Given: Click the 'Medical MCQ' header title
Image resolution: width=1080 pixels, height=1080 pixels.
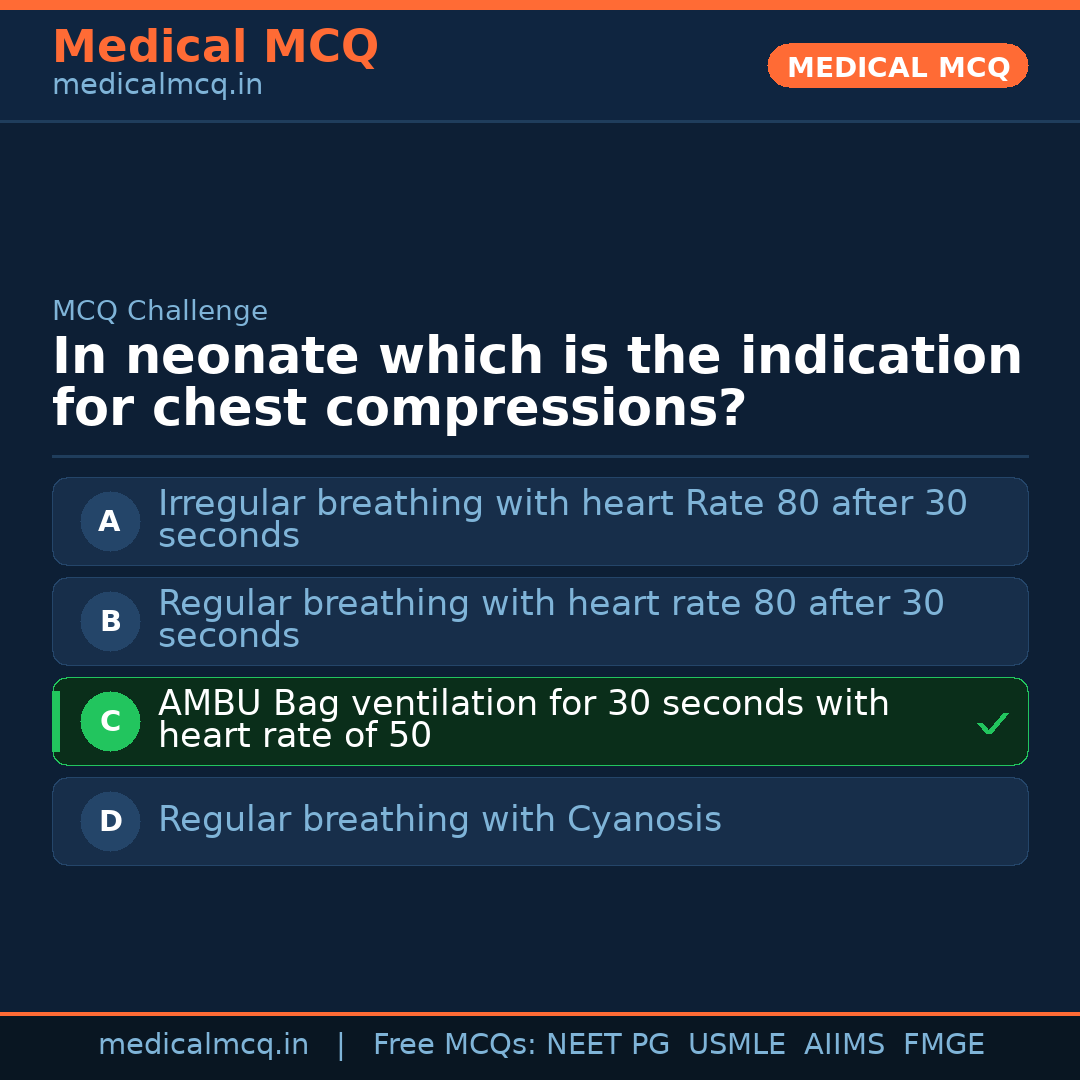Looking at the screenshot, I should point(215,46).
